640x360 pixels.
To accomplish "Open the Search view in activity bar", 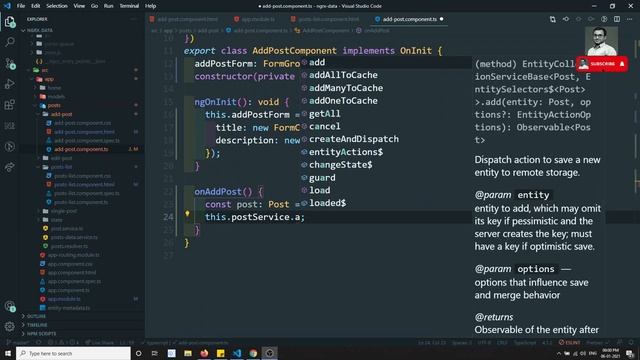I will (x=10, y=42).
